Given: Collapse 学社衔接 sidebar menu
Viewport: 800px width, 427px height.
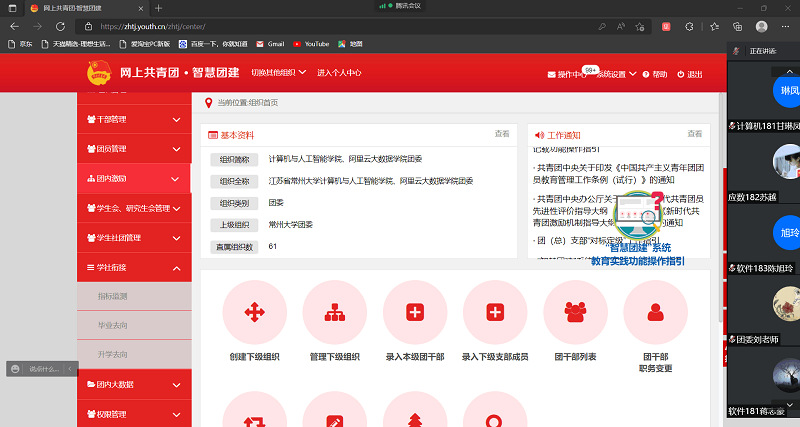Looking at the screenshot, I should [x=134, y=267].
